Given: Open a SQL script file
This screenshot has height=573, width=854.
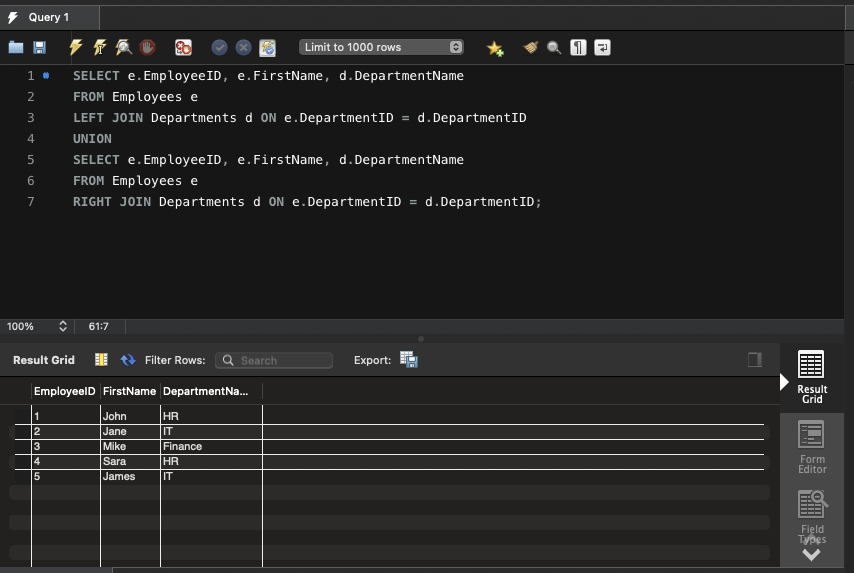Looking at the screenshot, I should click(x=16, y=47).
